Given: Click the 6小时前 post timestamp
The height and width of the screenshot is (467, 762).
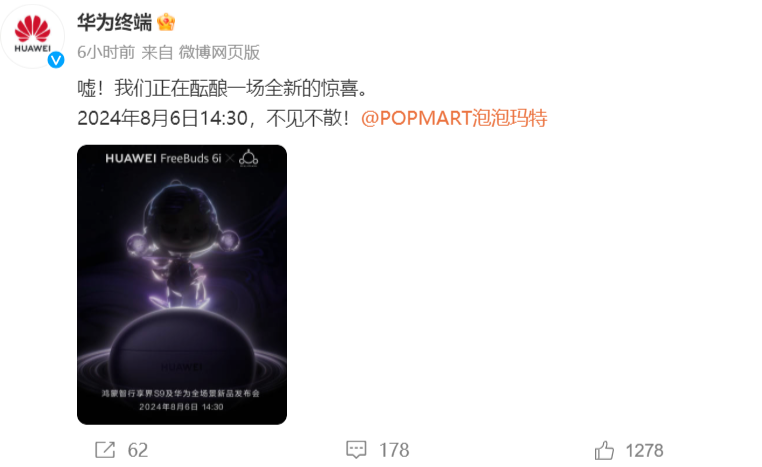Looking at the screenshot, I should pos(106,52).
